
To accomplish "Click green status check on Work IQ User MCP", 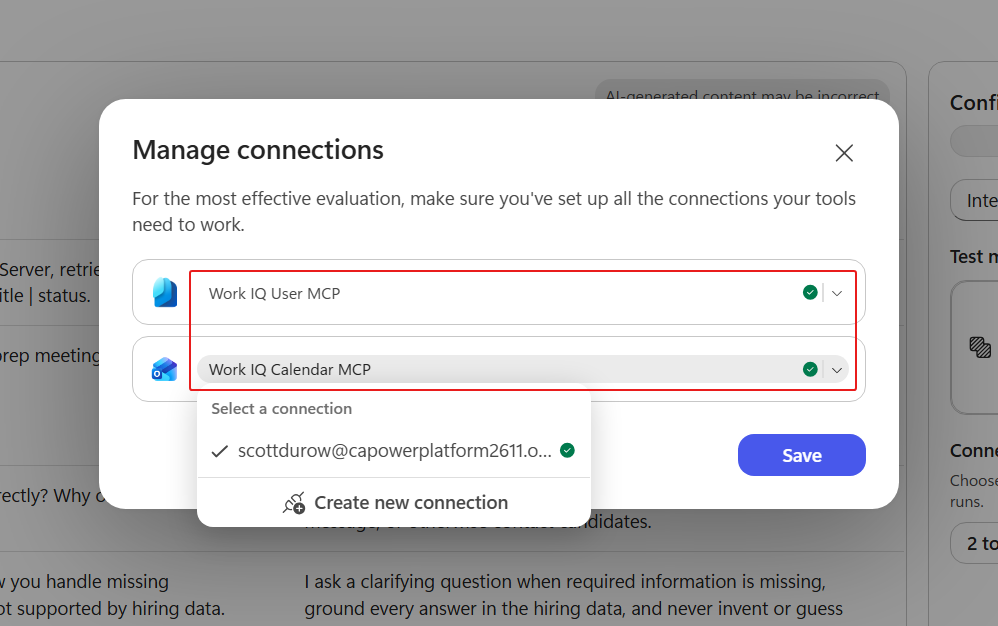I will 810,293.
